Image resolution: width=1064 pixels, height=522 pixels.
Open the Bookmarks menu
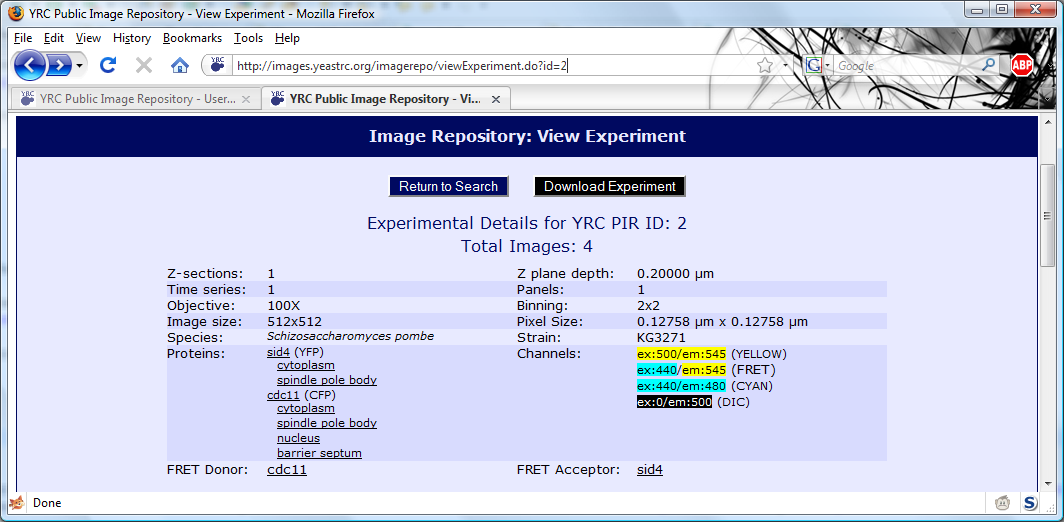coord(192,38)
